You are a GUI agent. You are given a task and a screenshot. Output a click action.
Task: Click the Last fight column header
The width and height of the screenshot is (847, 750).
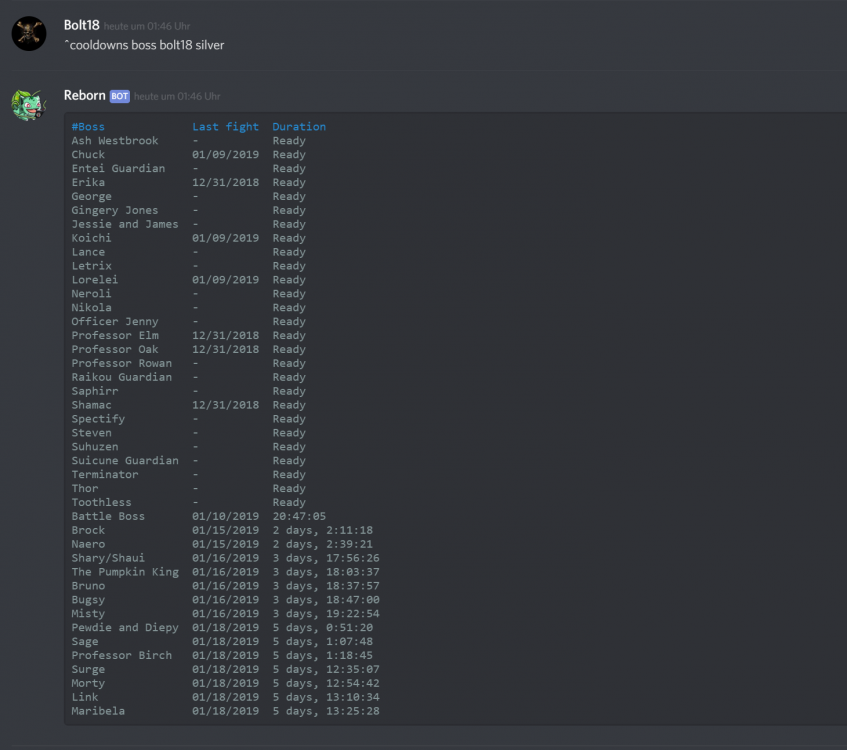click(x=225, y=127)
